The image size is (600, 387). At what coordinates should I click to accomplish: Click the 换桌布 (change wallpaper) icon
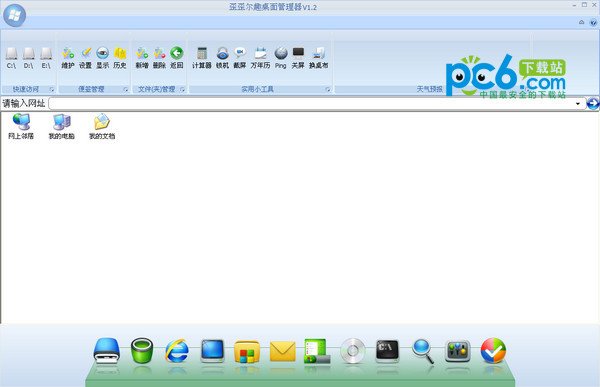(x=319, y=58)
